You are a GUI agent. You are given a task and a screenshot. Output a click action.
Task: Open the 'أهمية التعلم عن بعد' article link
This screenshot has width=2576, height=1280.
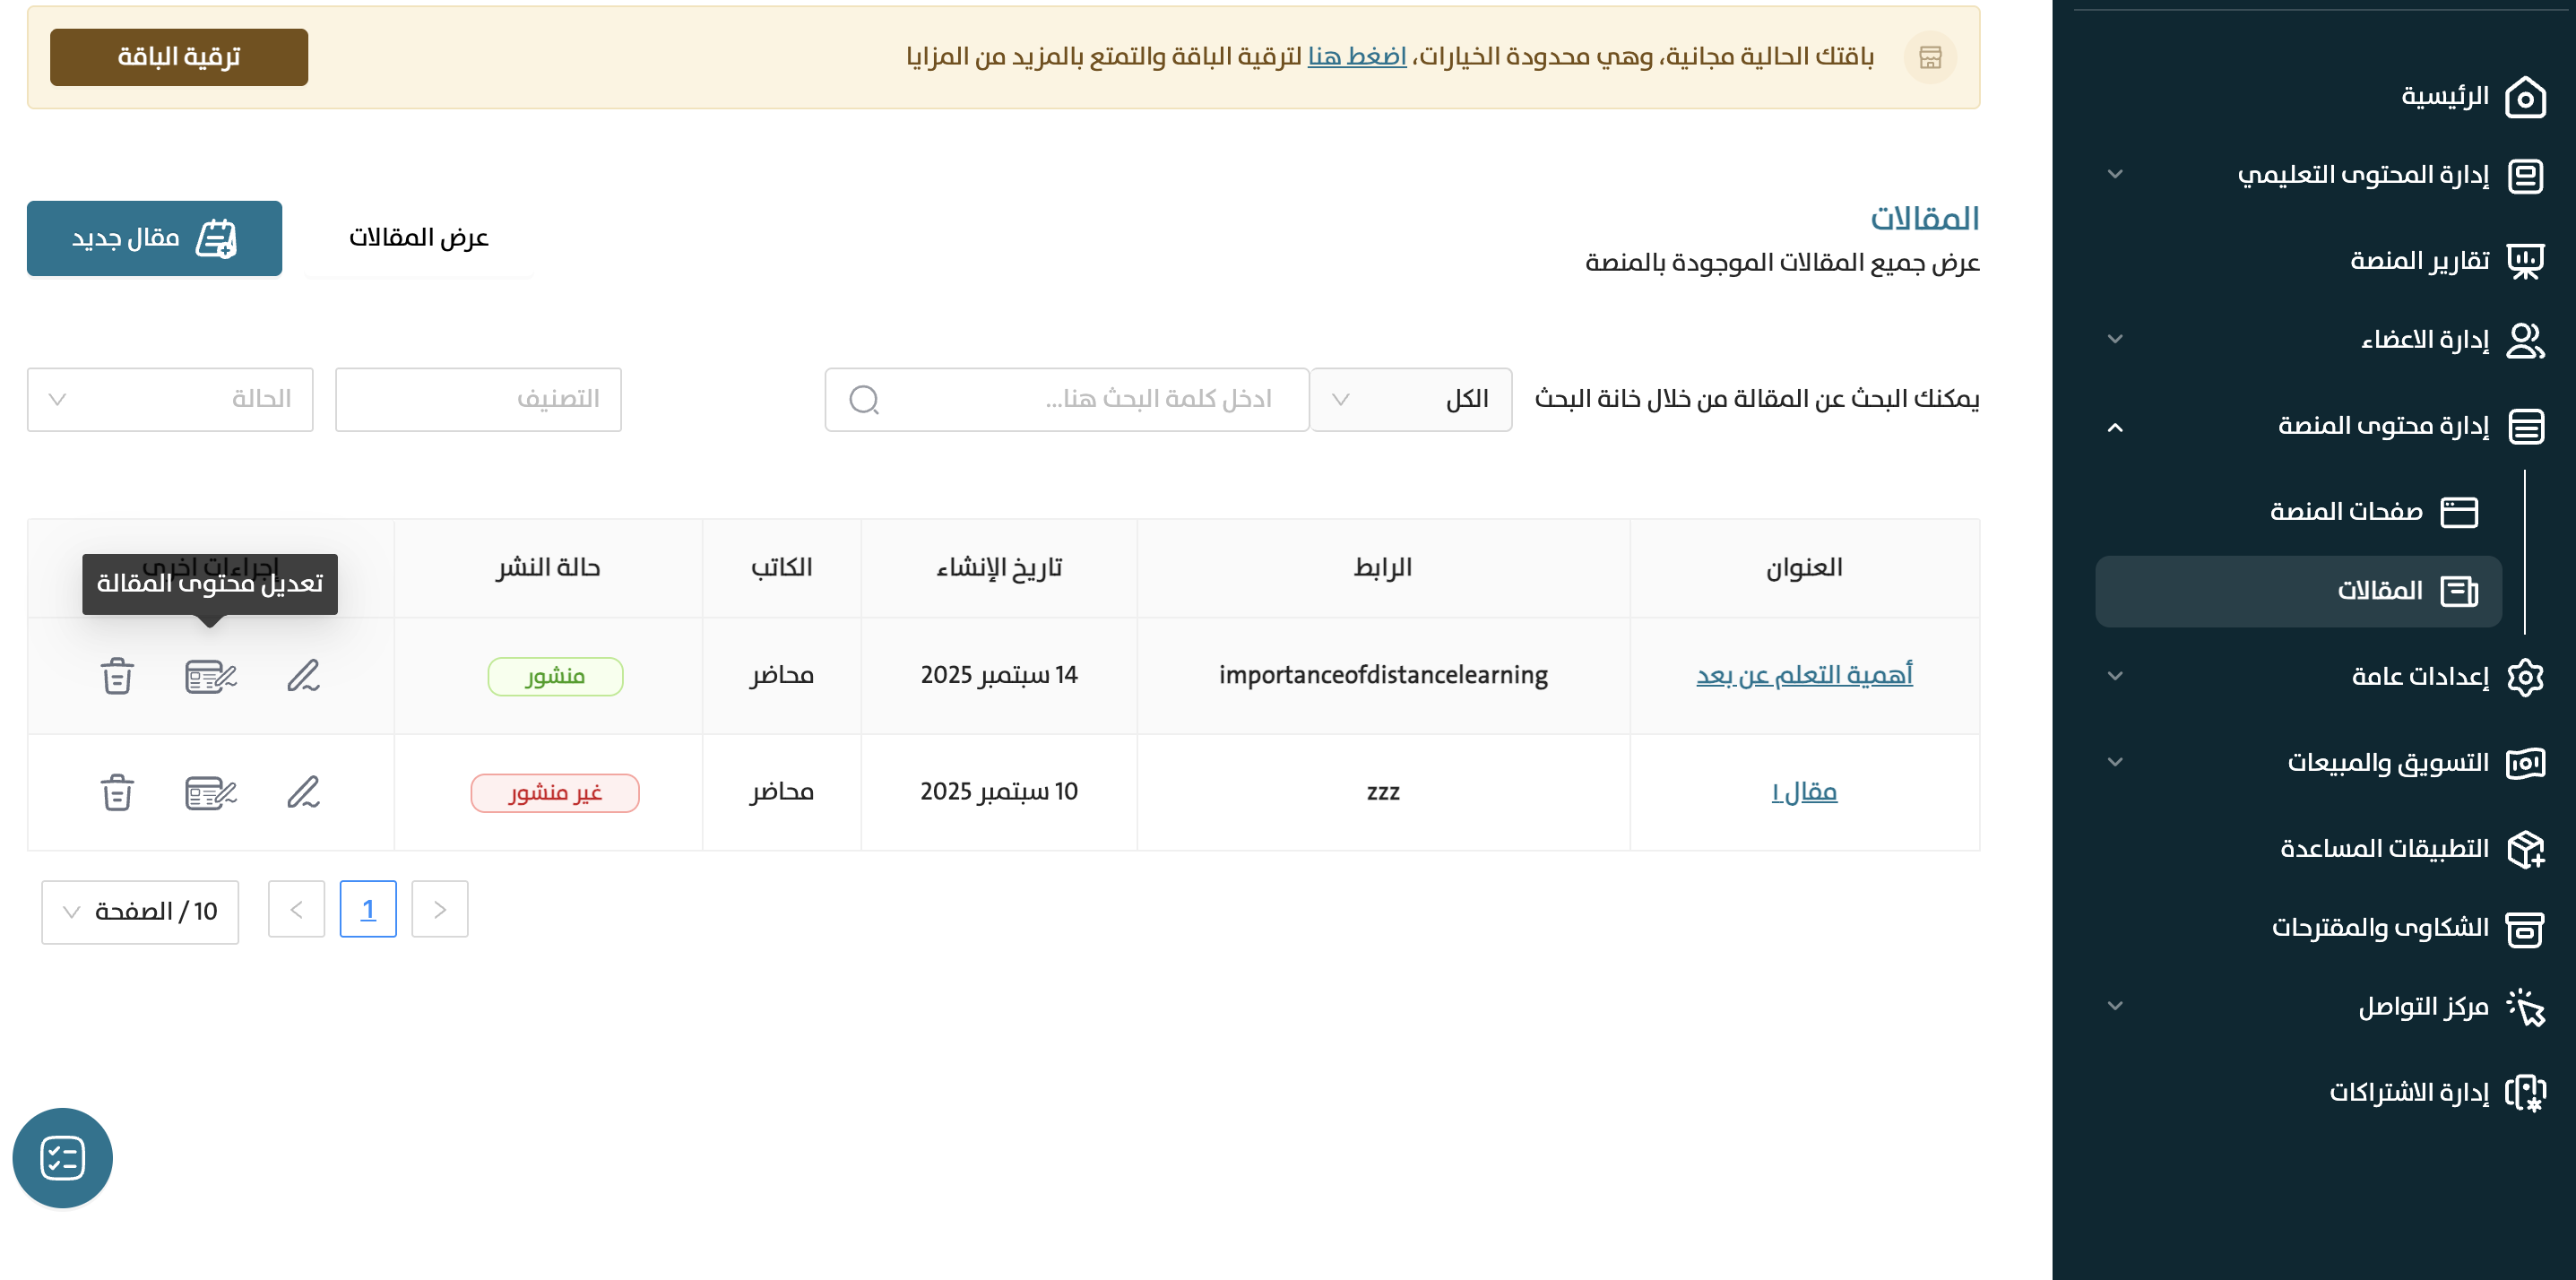(1803, 675)
